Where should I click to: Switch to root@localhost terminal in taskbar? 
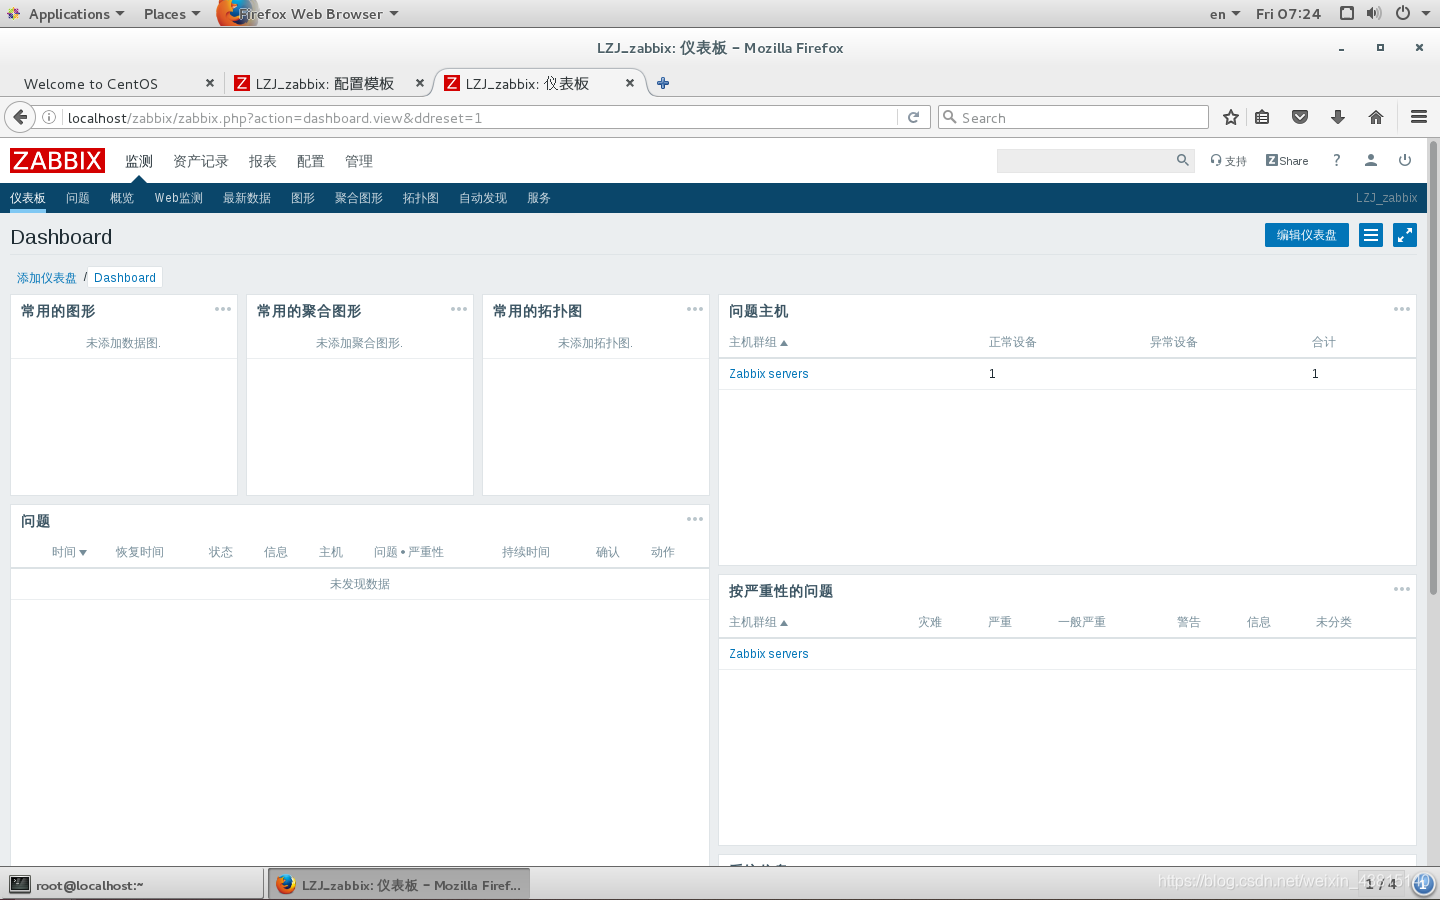tap(133, 884)
